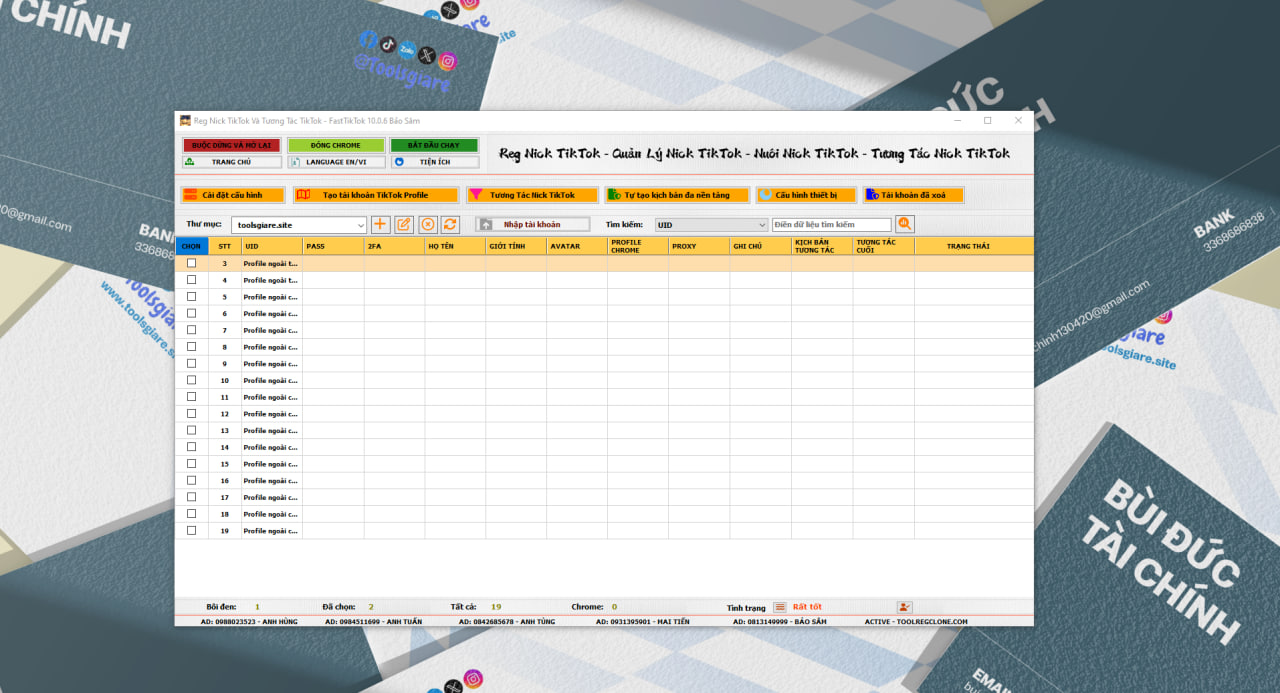Click the CHỌN column header

(x=192, y=246)
